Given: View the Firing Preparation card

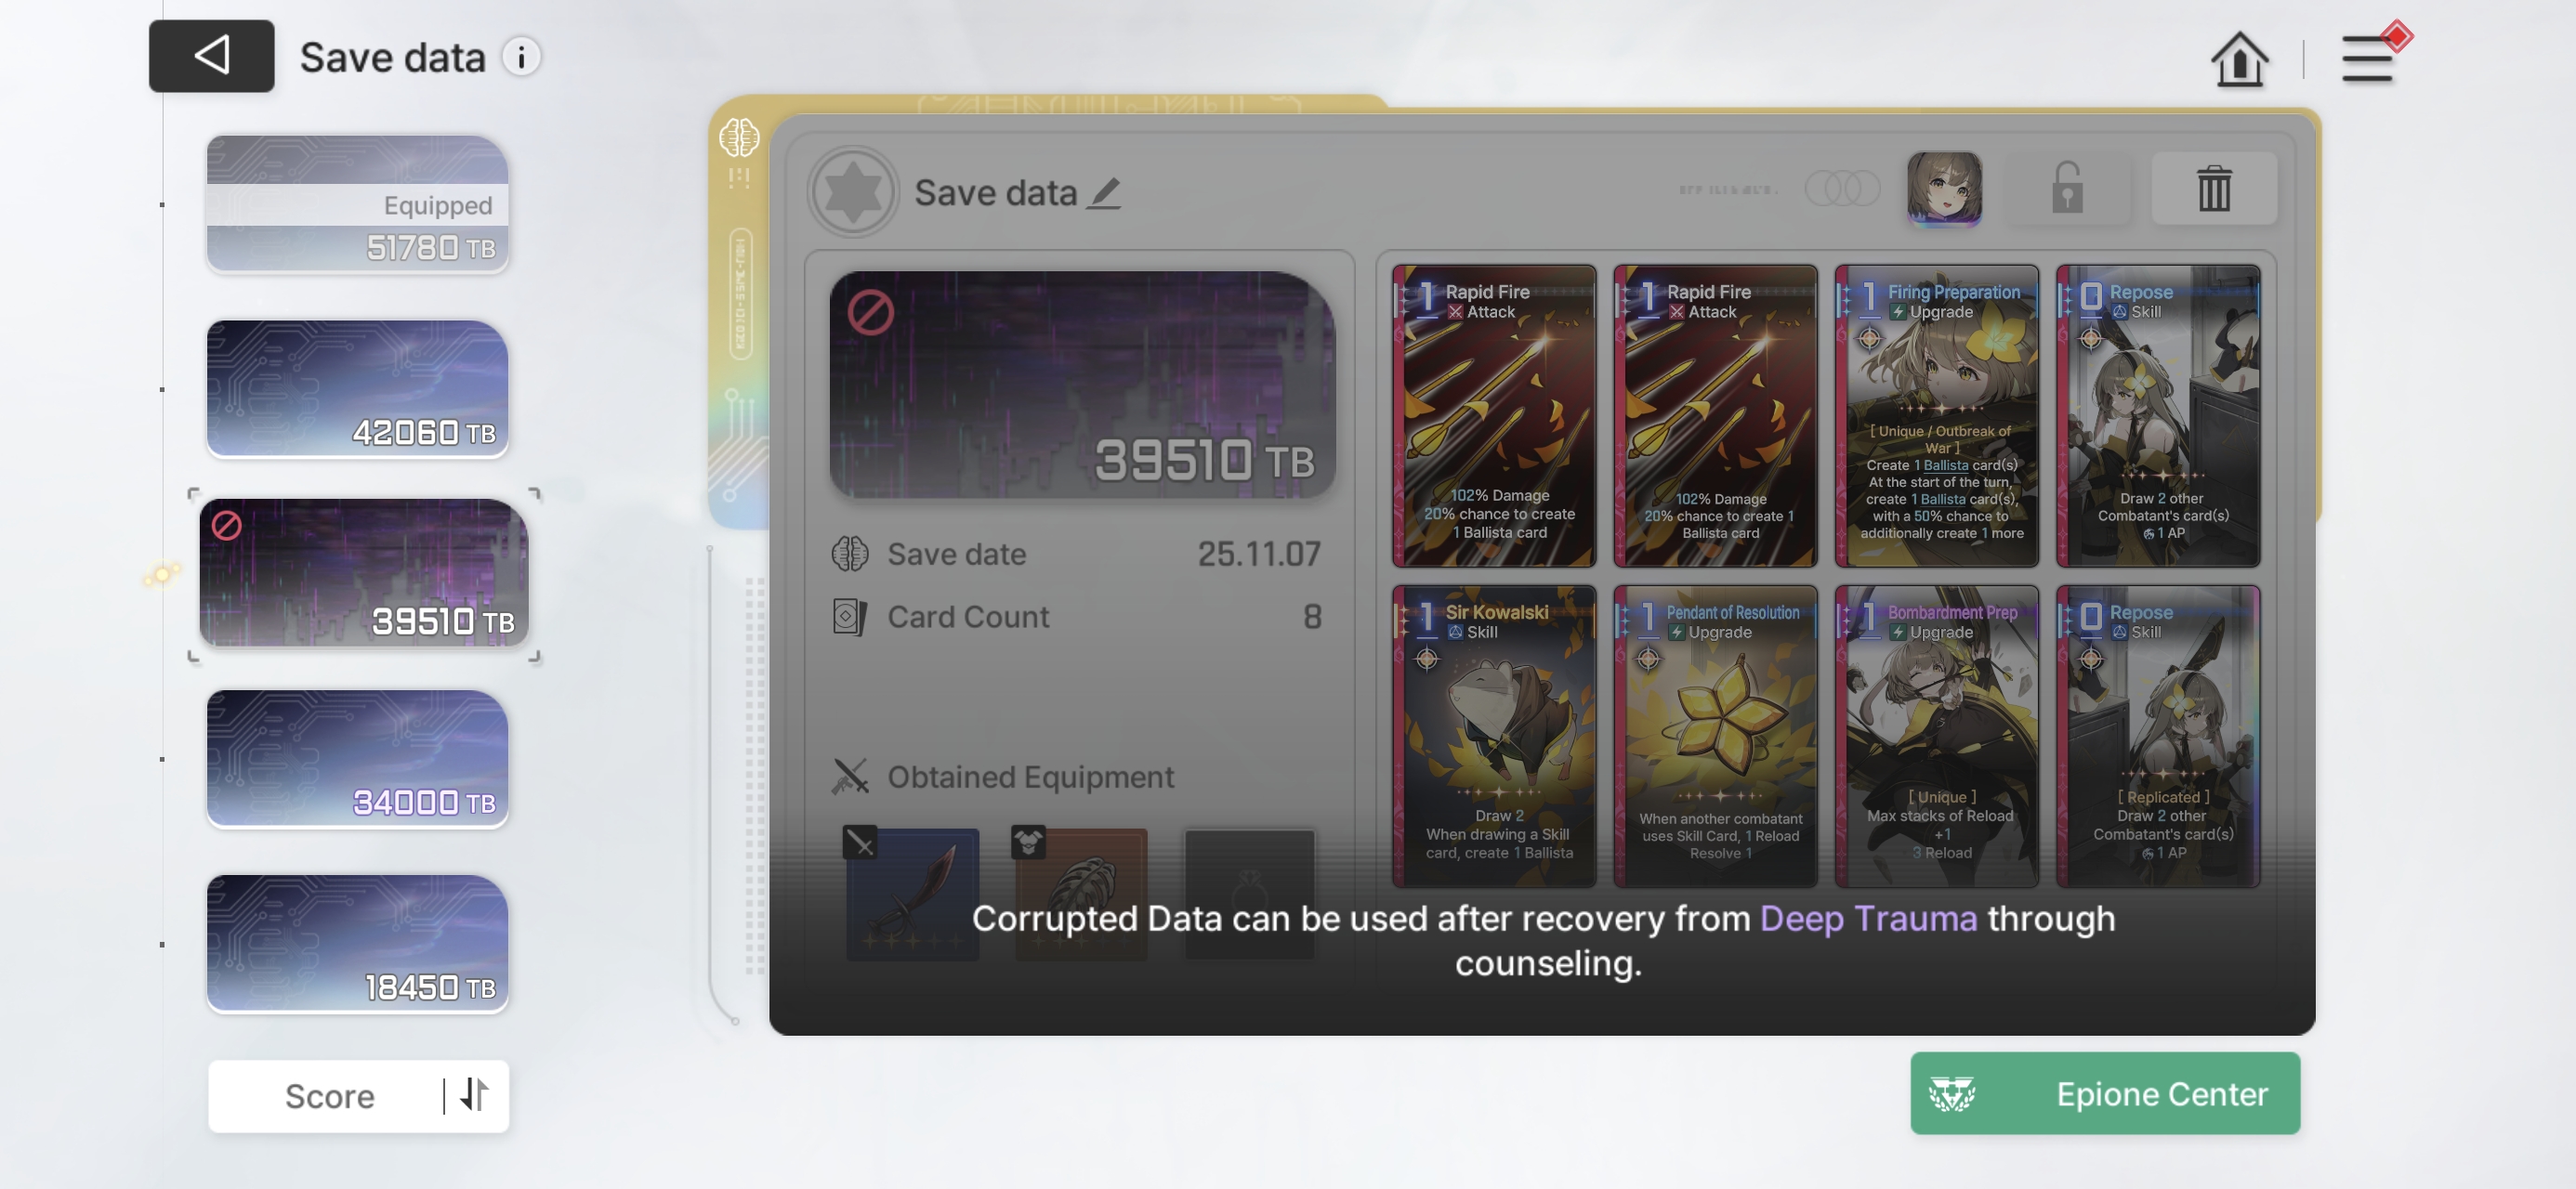Looking at the screenshot, I should pyautogui.click(x=1936, y=415).
